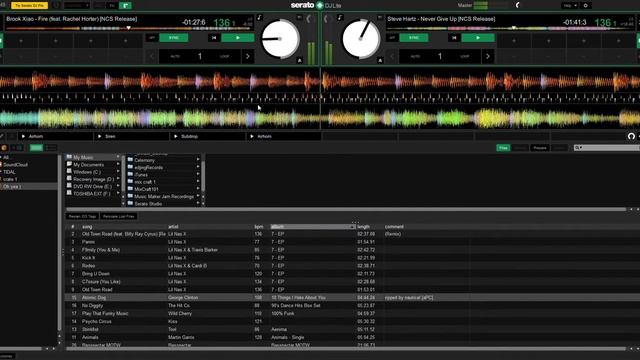Open the Files panel tab

pos(503,148)
